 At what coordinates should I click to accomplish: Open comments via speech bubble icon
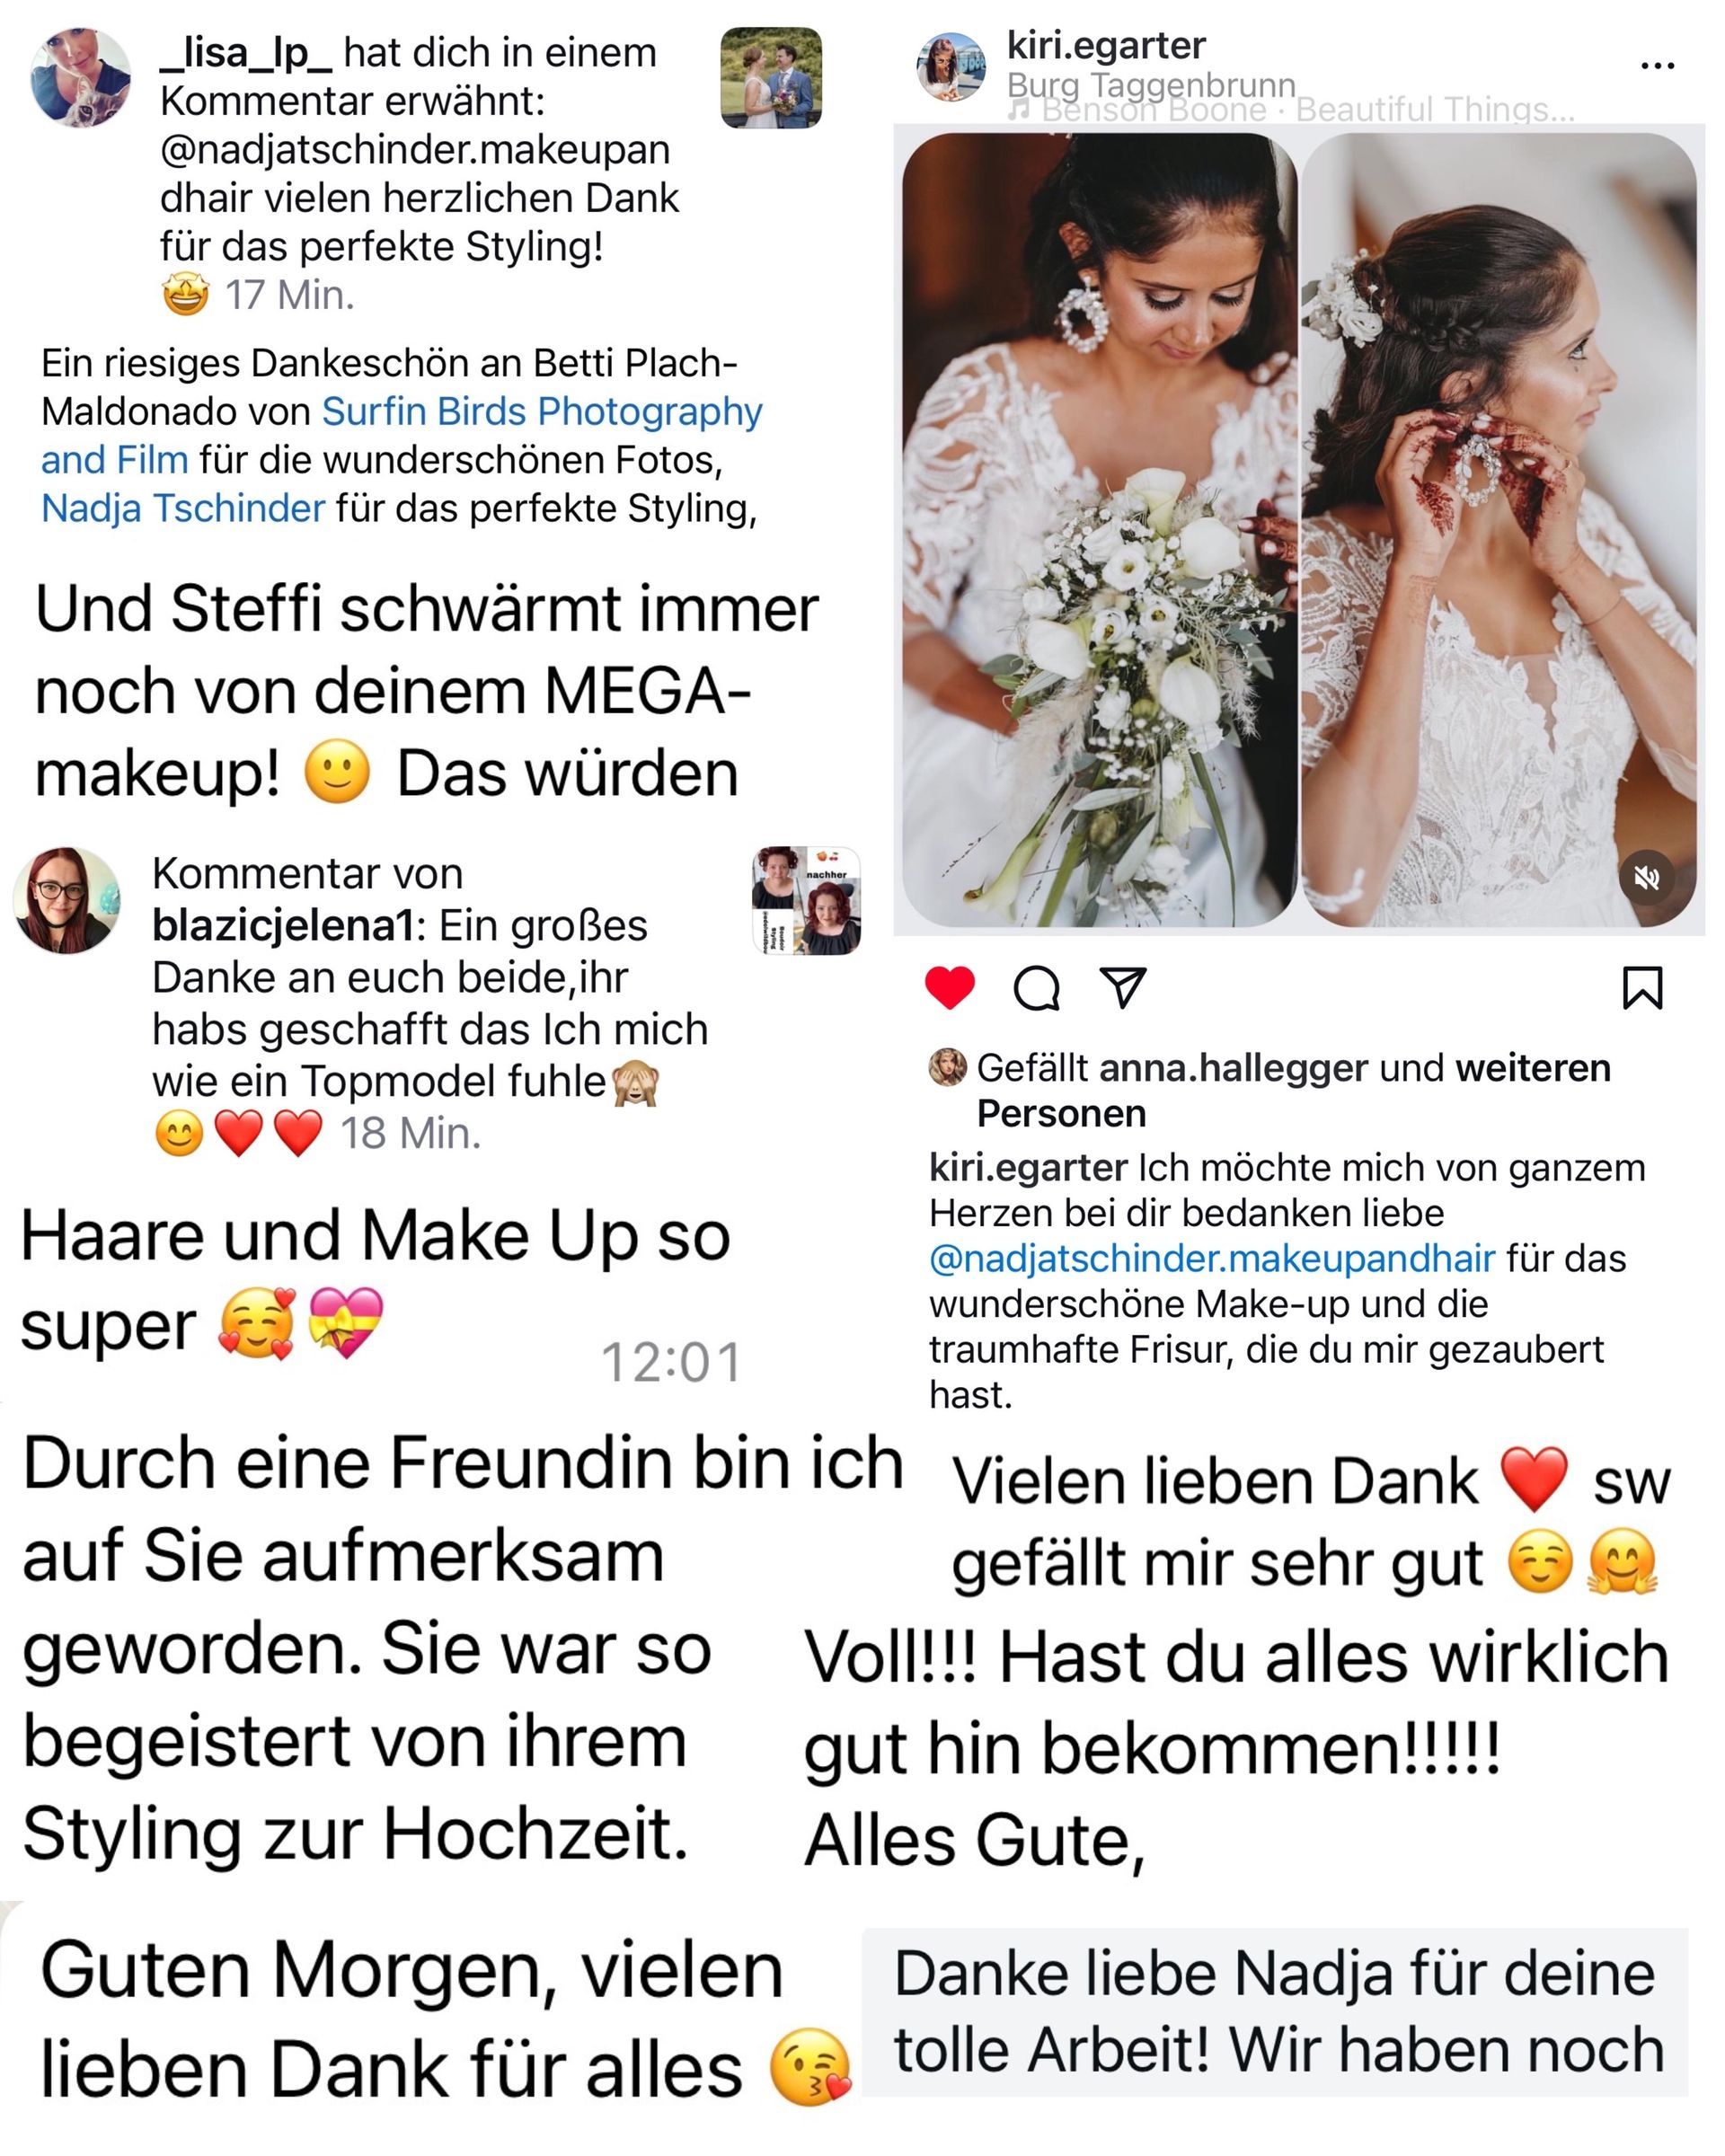1036,989
